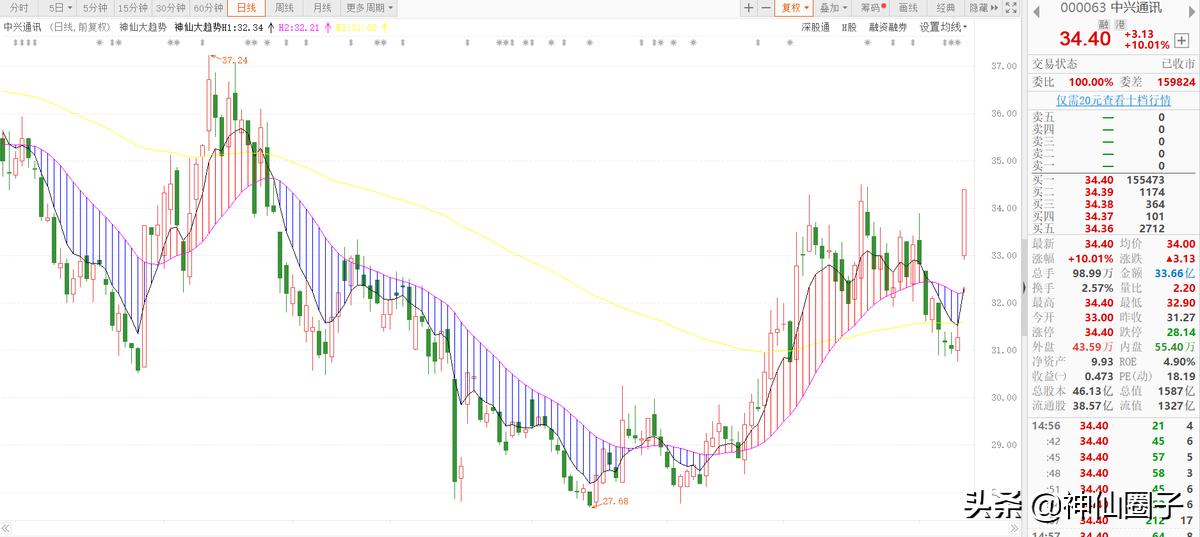This screenshot has height=537, width=1200.
Task: Click the plus zoom-in chart icon
Action: tap(749, 8)
